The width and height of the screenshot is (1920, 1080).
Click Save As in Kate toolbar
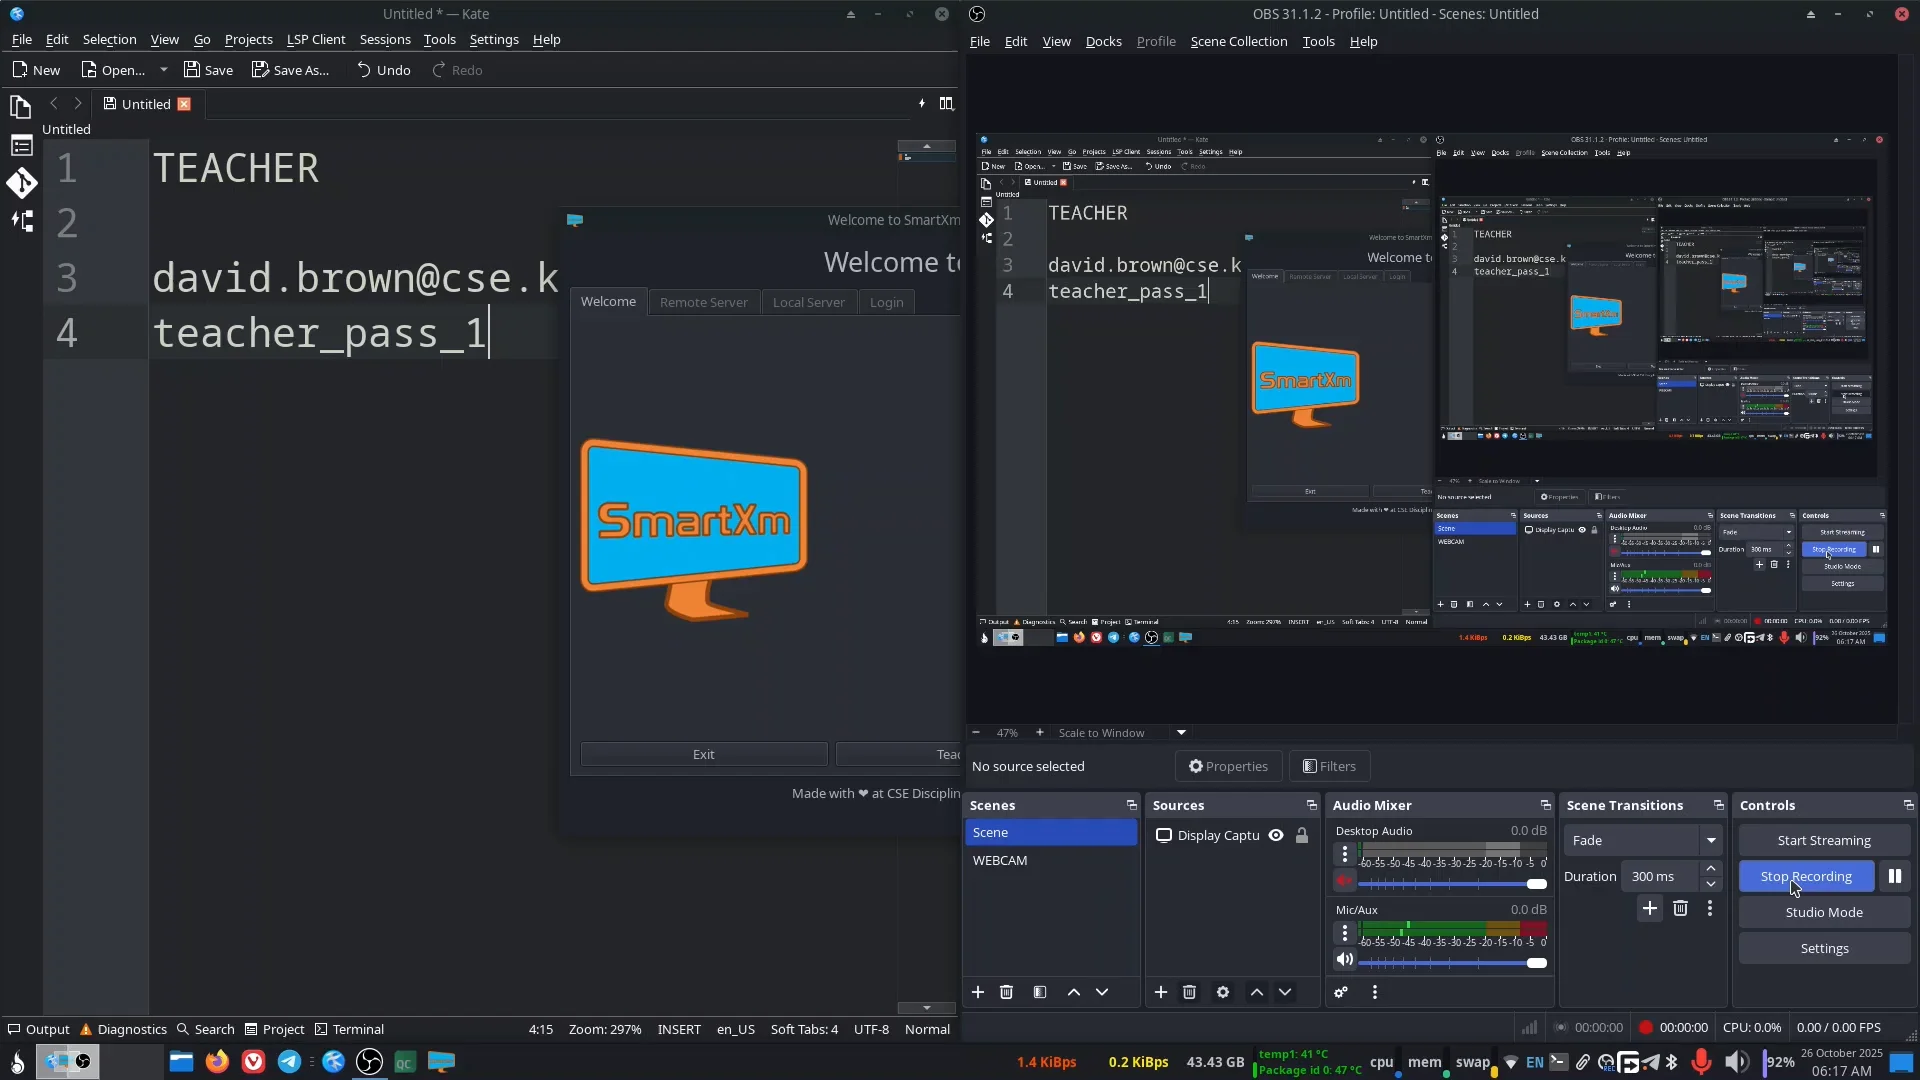[x=290, y=70]
